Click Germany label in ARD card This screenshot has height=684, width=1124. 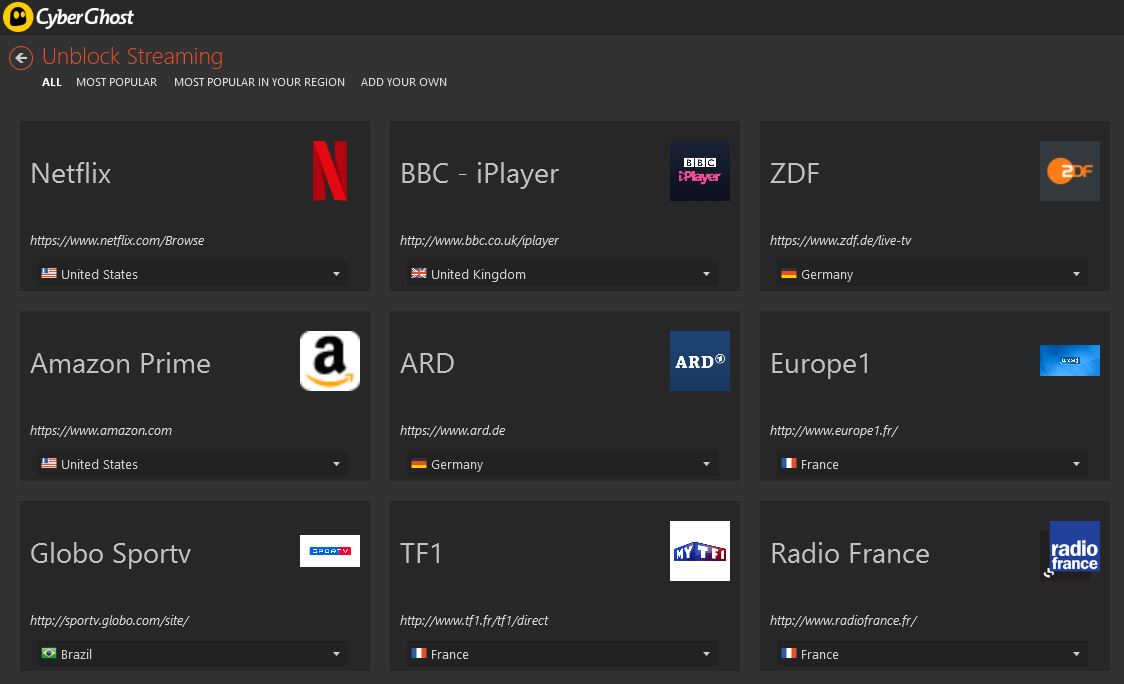[x=457, y=464]
